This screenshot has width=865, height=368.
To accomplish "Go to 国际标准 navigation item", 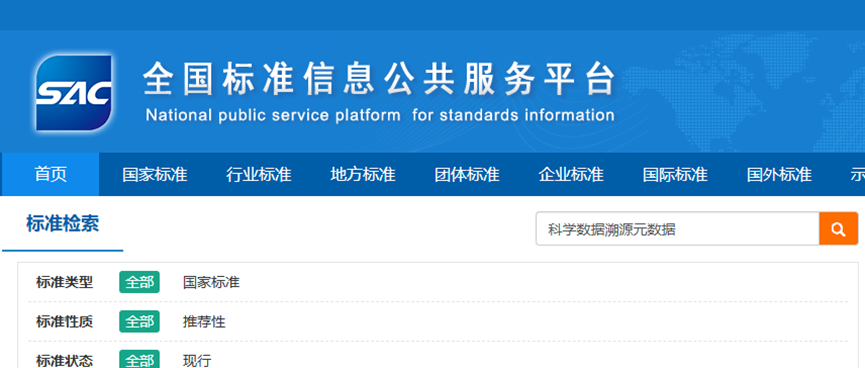I will (x=675, y=174).
